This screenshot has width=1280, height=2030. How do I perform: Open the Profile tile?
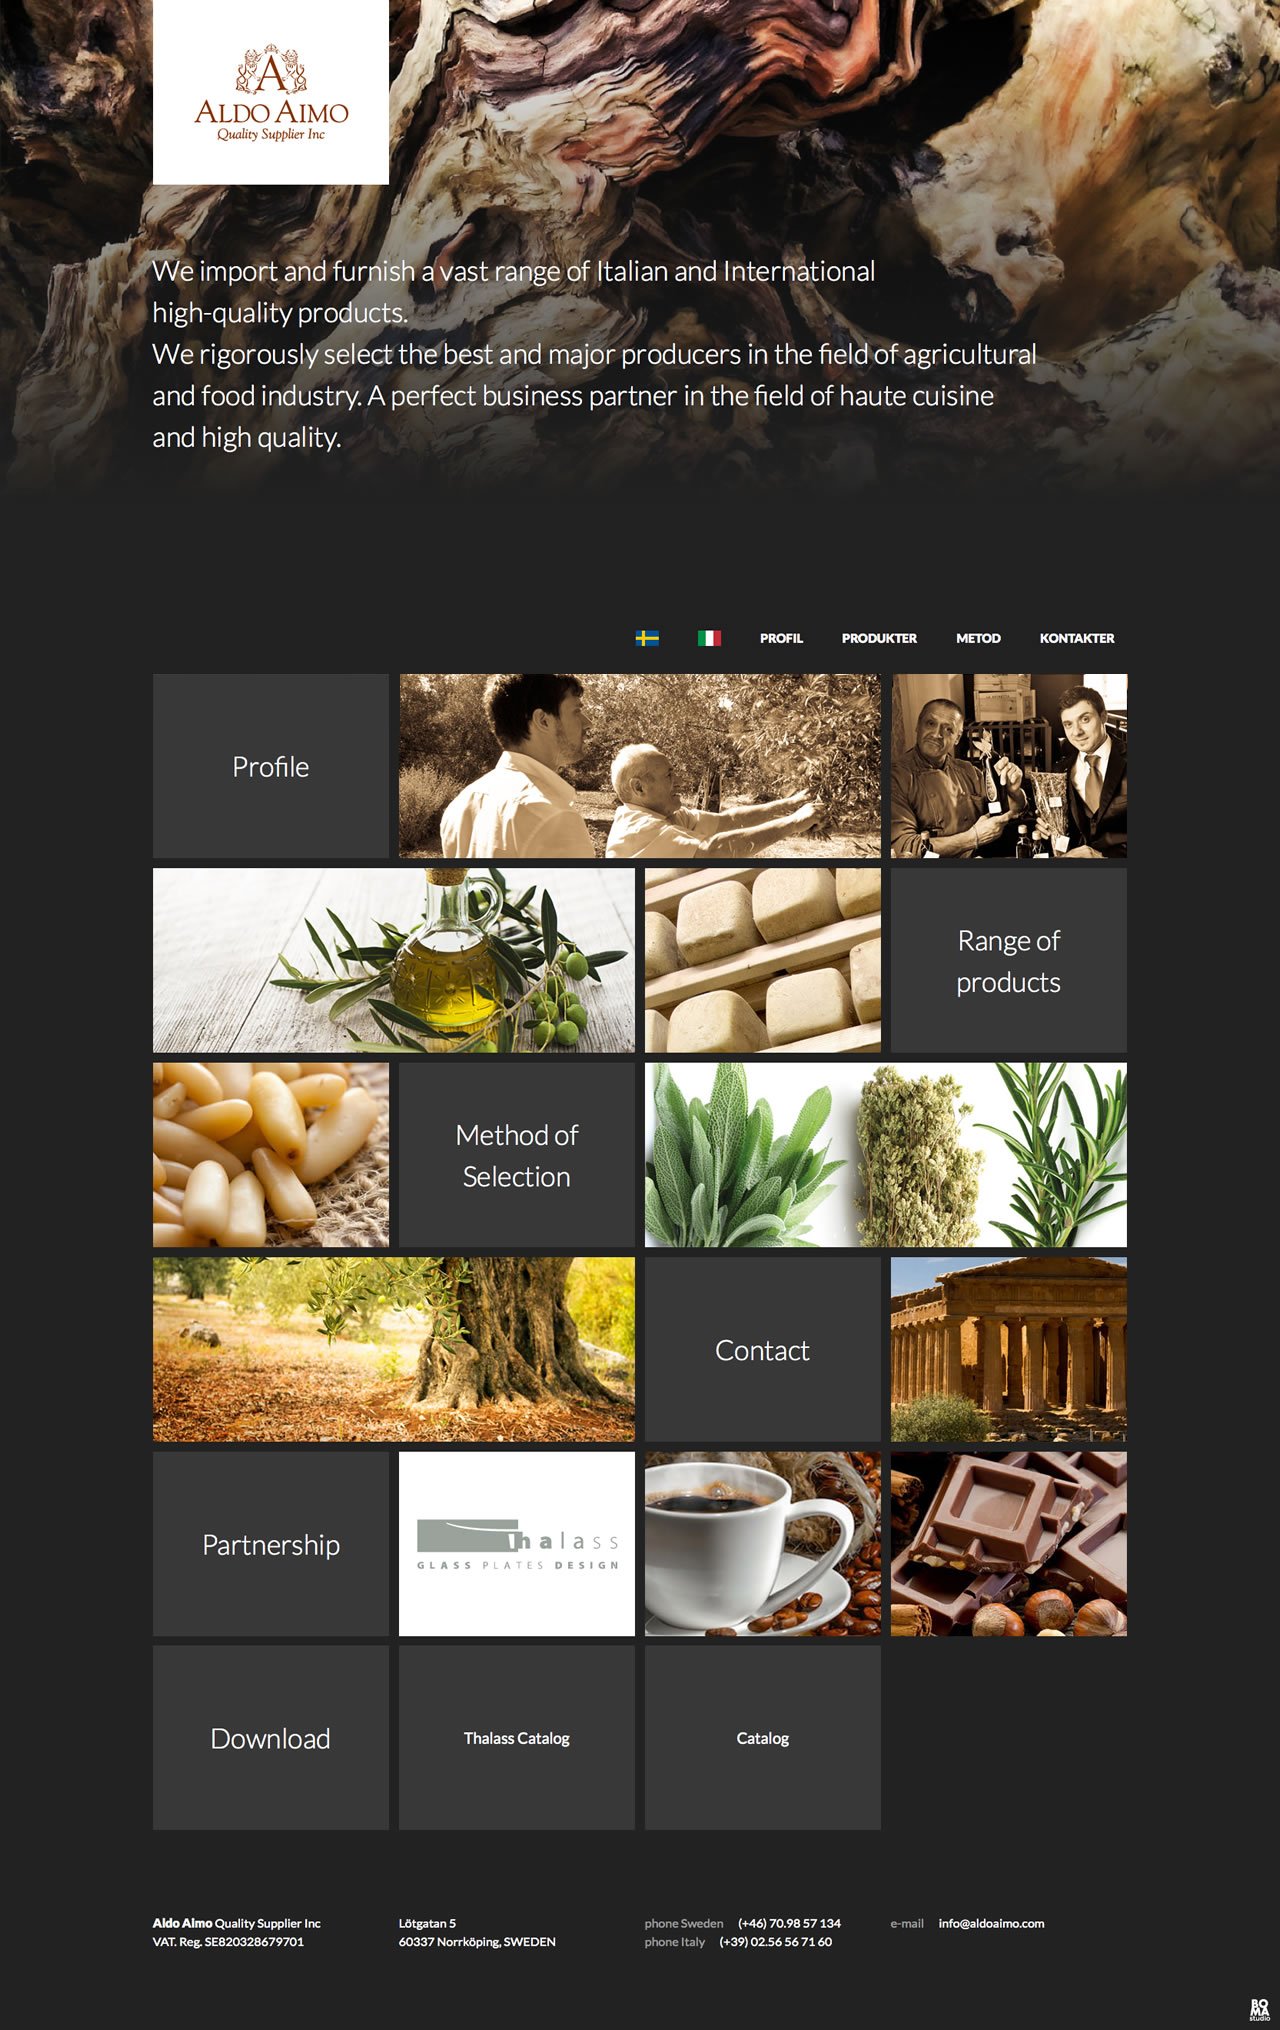point(271,766)
